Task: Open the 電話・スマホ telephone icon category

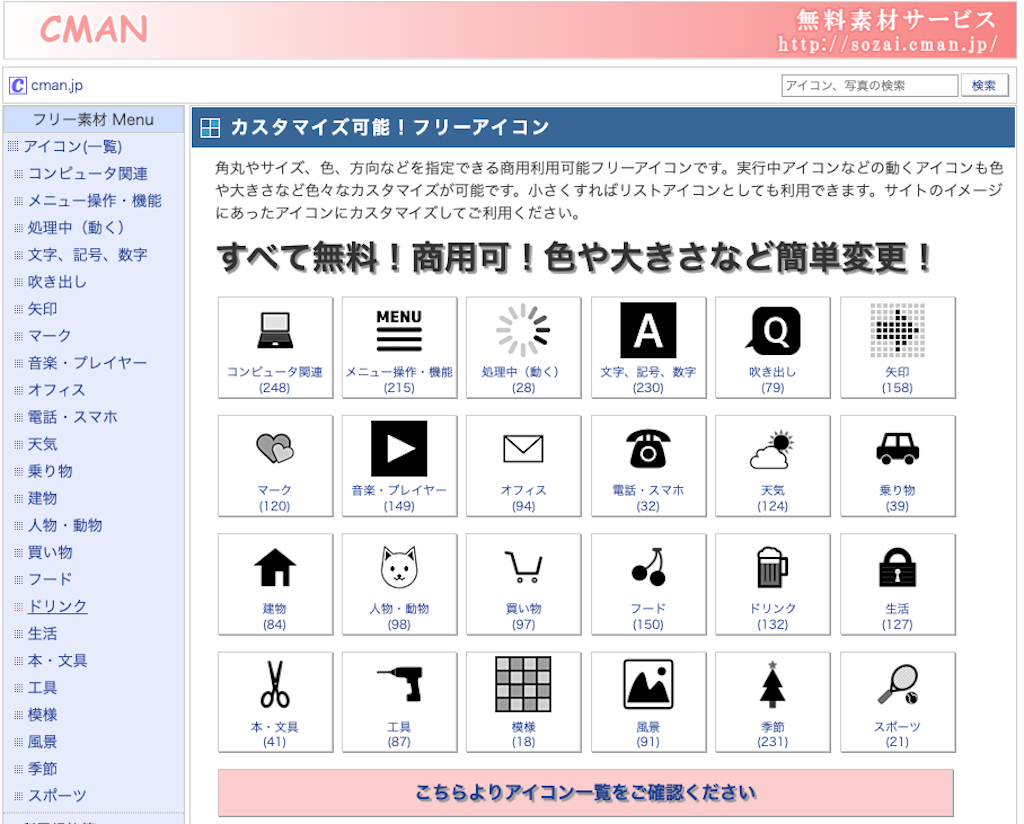Action: click(648, 448)
